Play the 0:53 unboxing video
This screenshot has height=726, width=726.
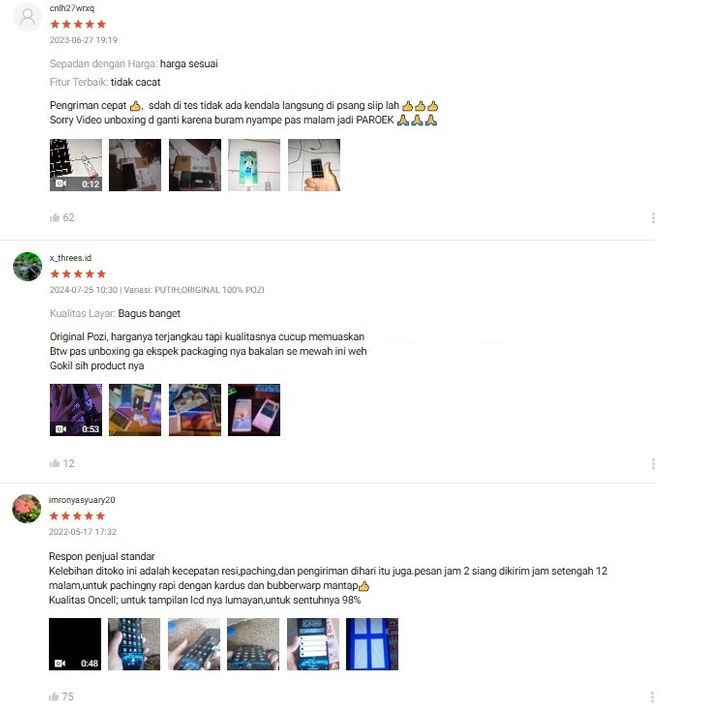click(76, 410)
